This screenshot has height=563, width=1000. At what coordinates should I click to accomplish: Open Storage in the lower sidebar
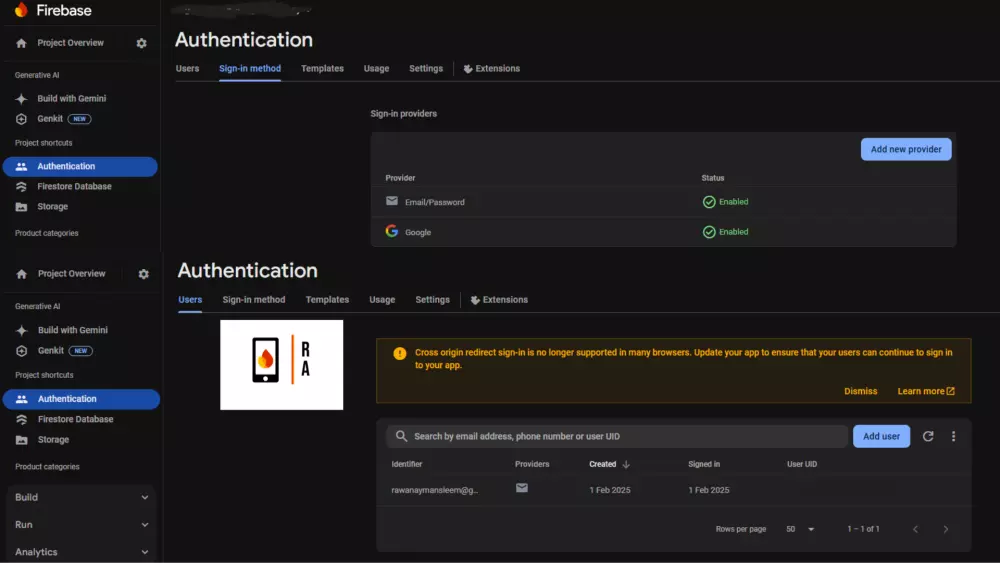[53, 440]
